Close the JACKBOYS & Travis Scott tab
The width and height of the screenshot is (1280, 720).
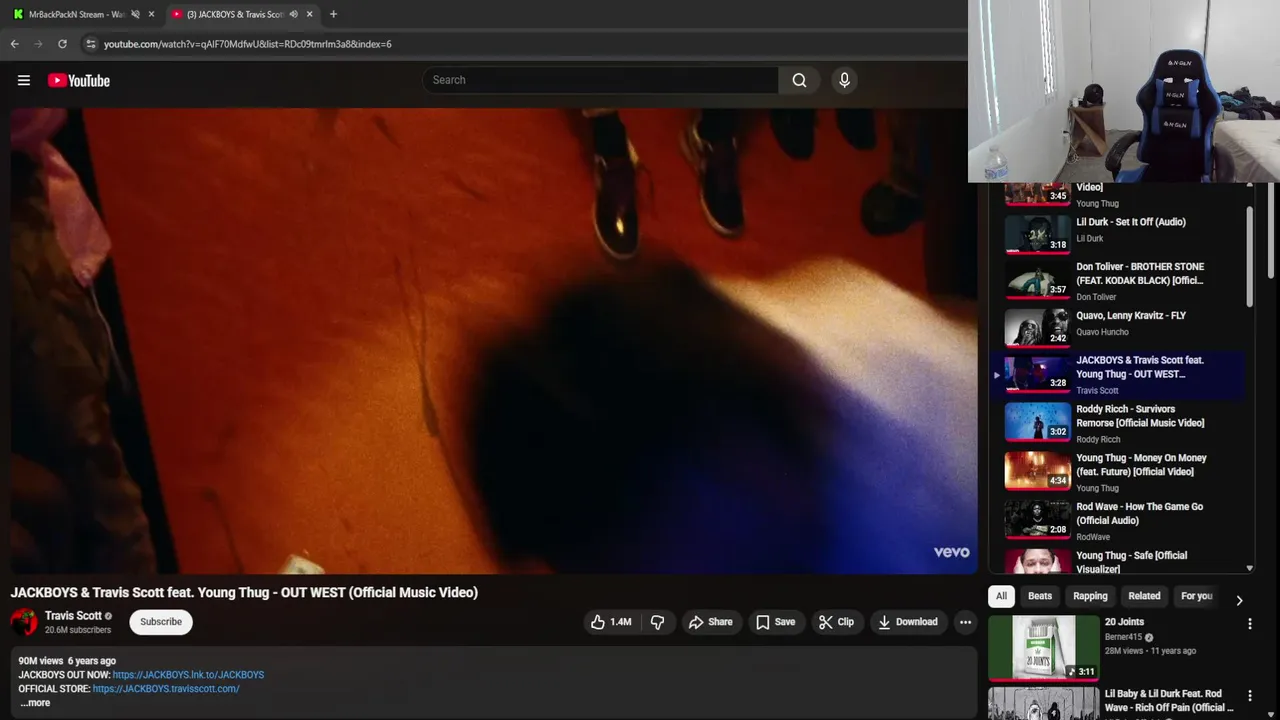coord(309,14)
